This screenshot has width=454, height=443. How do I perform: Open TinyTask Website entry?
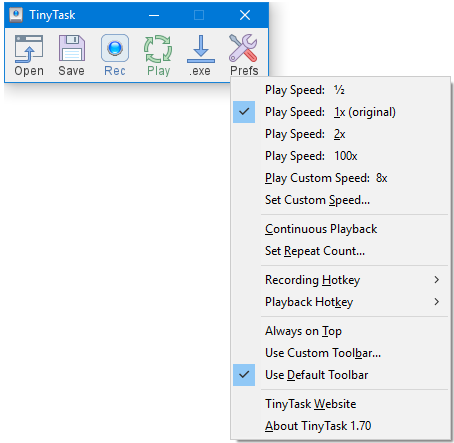tap(340, 404)
